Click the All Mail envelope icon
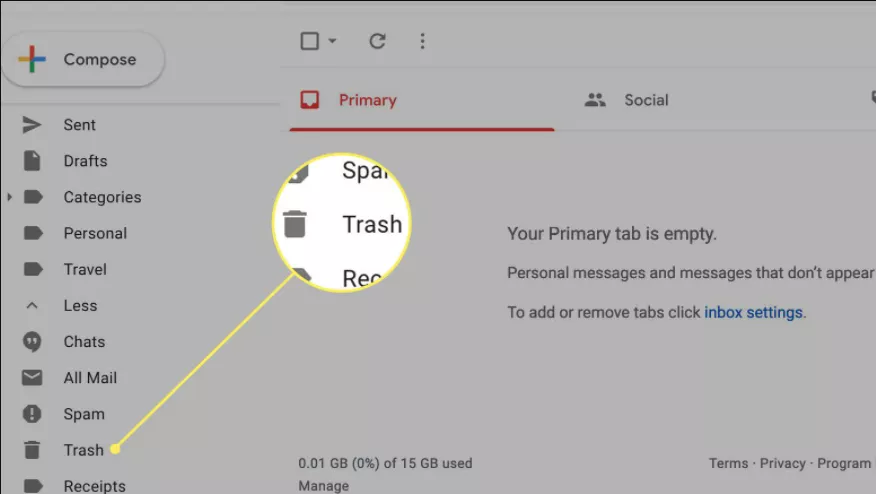 [x=32, y=378]
